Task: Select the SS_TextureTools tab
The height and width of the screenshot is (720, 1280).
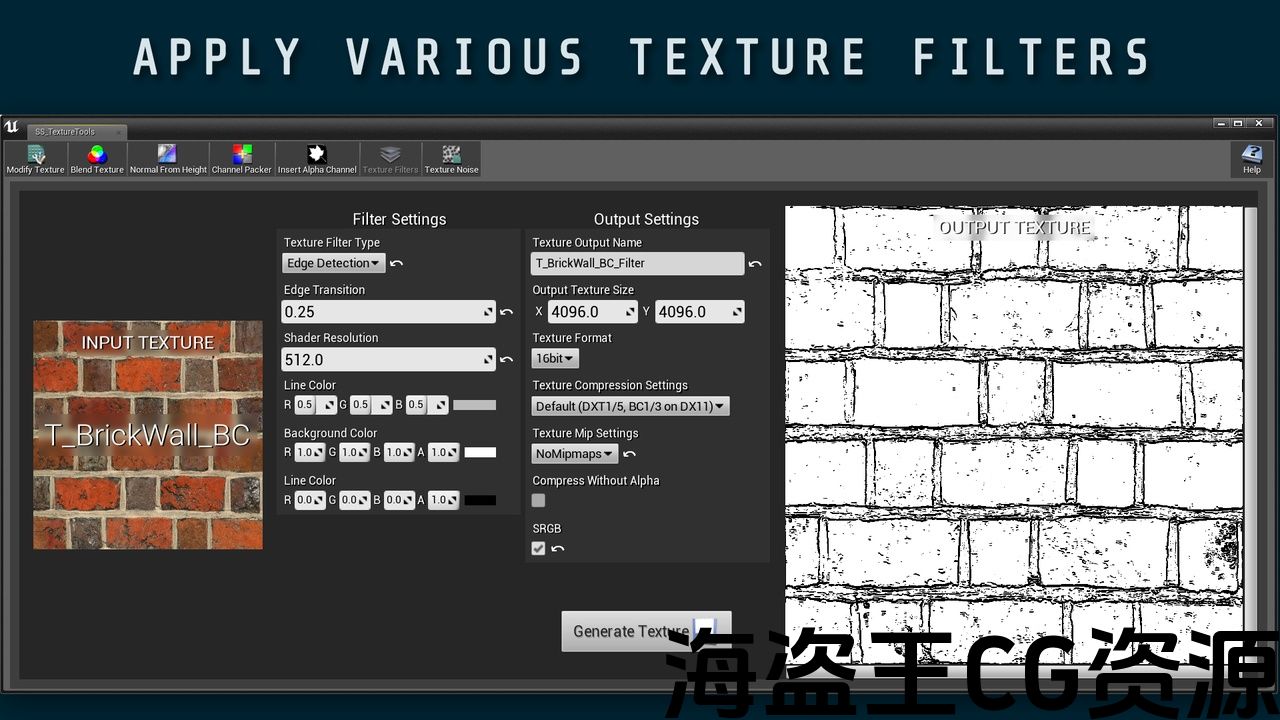Action: point(66,132)
